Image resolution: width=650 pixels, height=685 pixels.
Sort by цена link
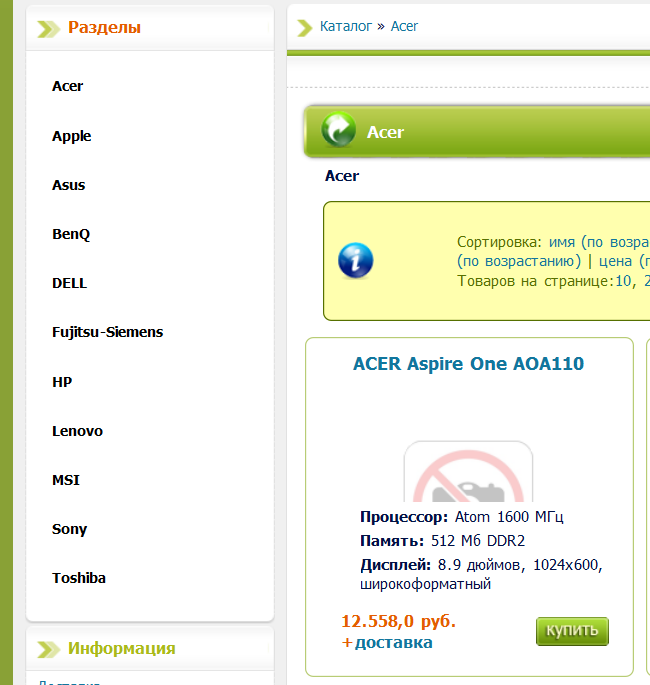[x=624, y=261]
